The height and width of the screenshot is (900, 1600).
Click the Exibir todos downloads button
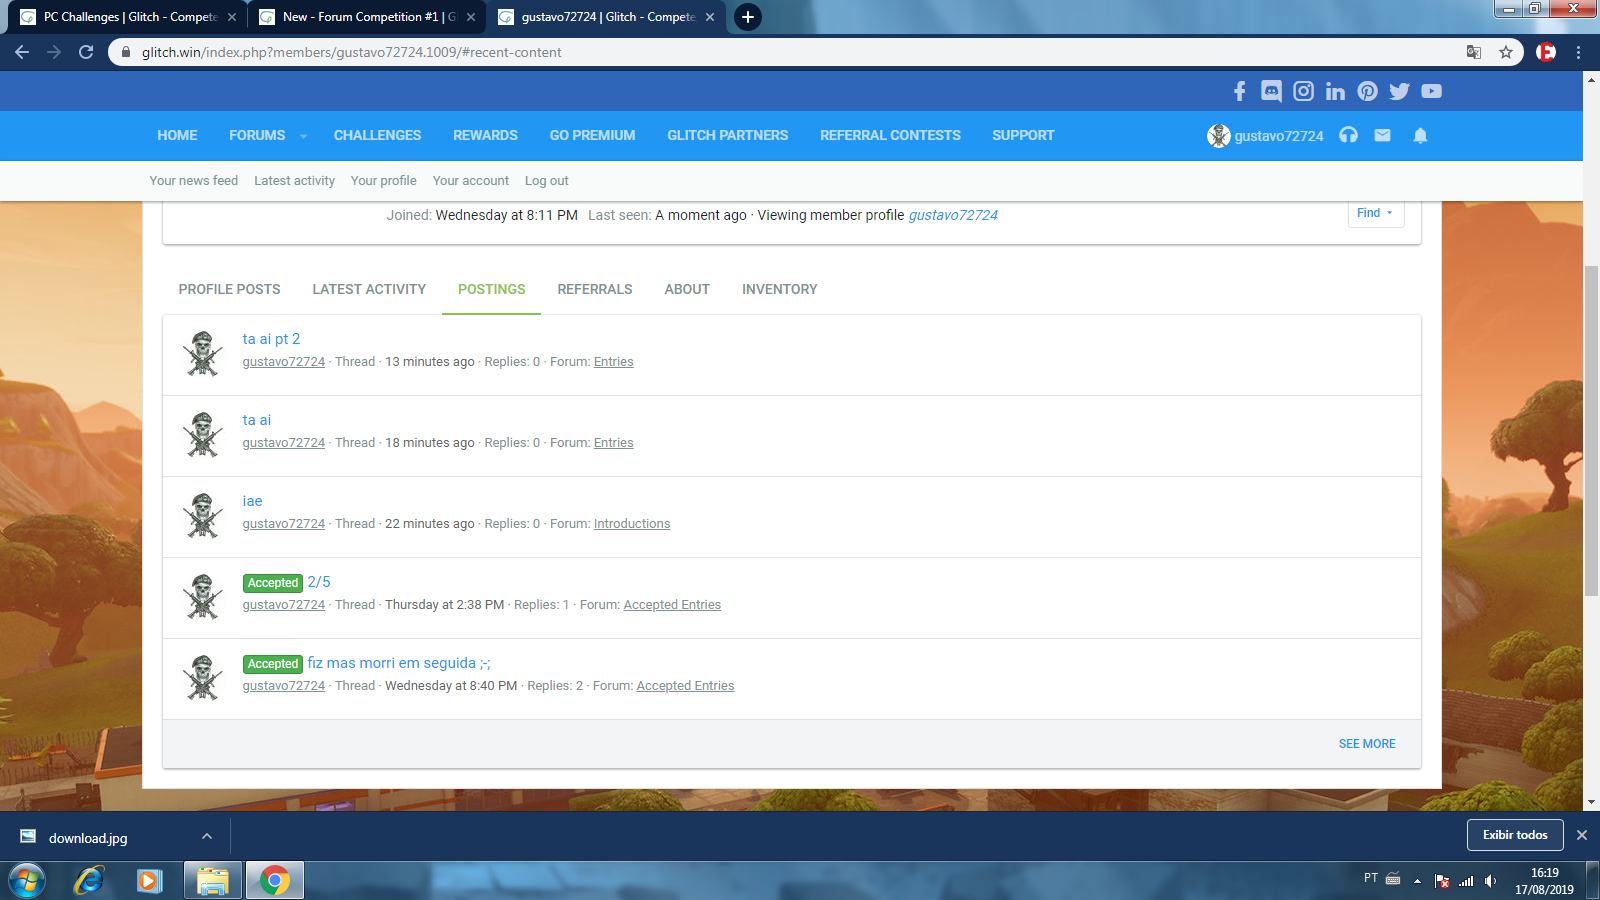tap(1514, 835)
